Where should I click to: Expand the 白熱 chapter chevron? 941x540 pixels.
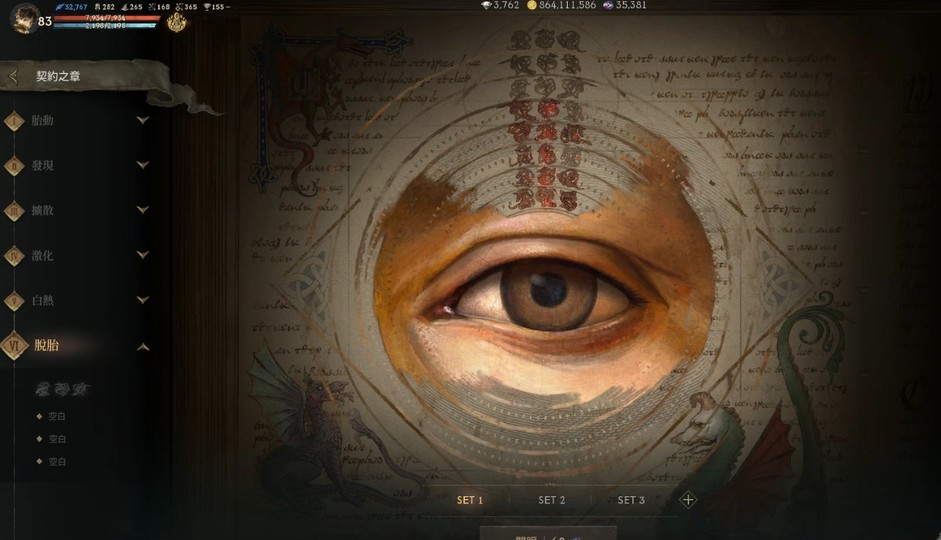tap(143, 300)
